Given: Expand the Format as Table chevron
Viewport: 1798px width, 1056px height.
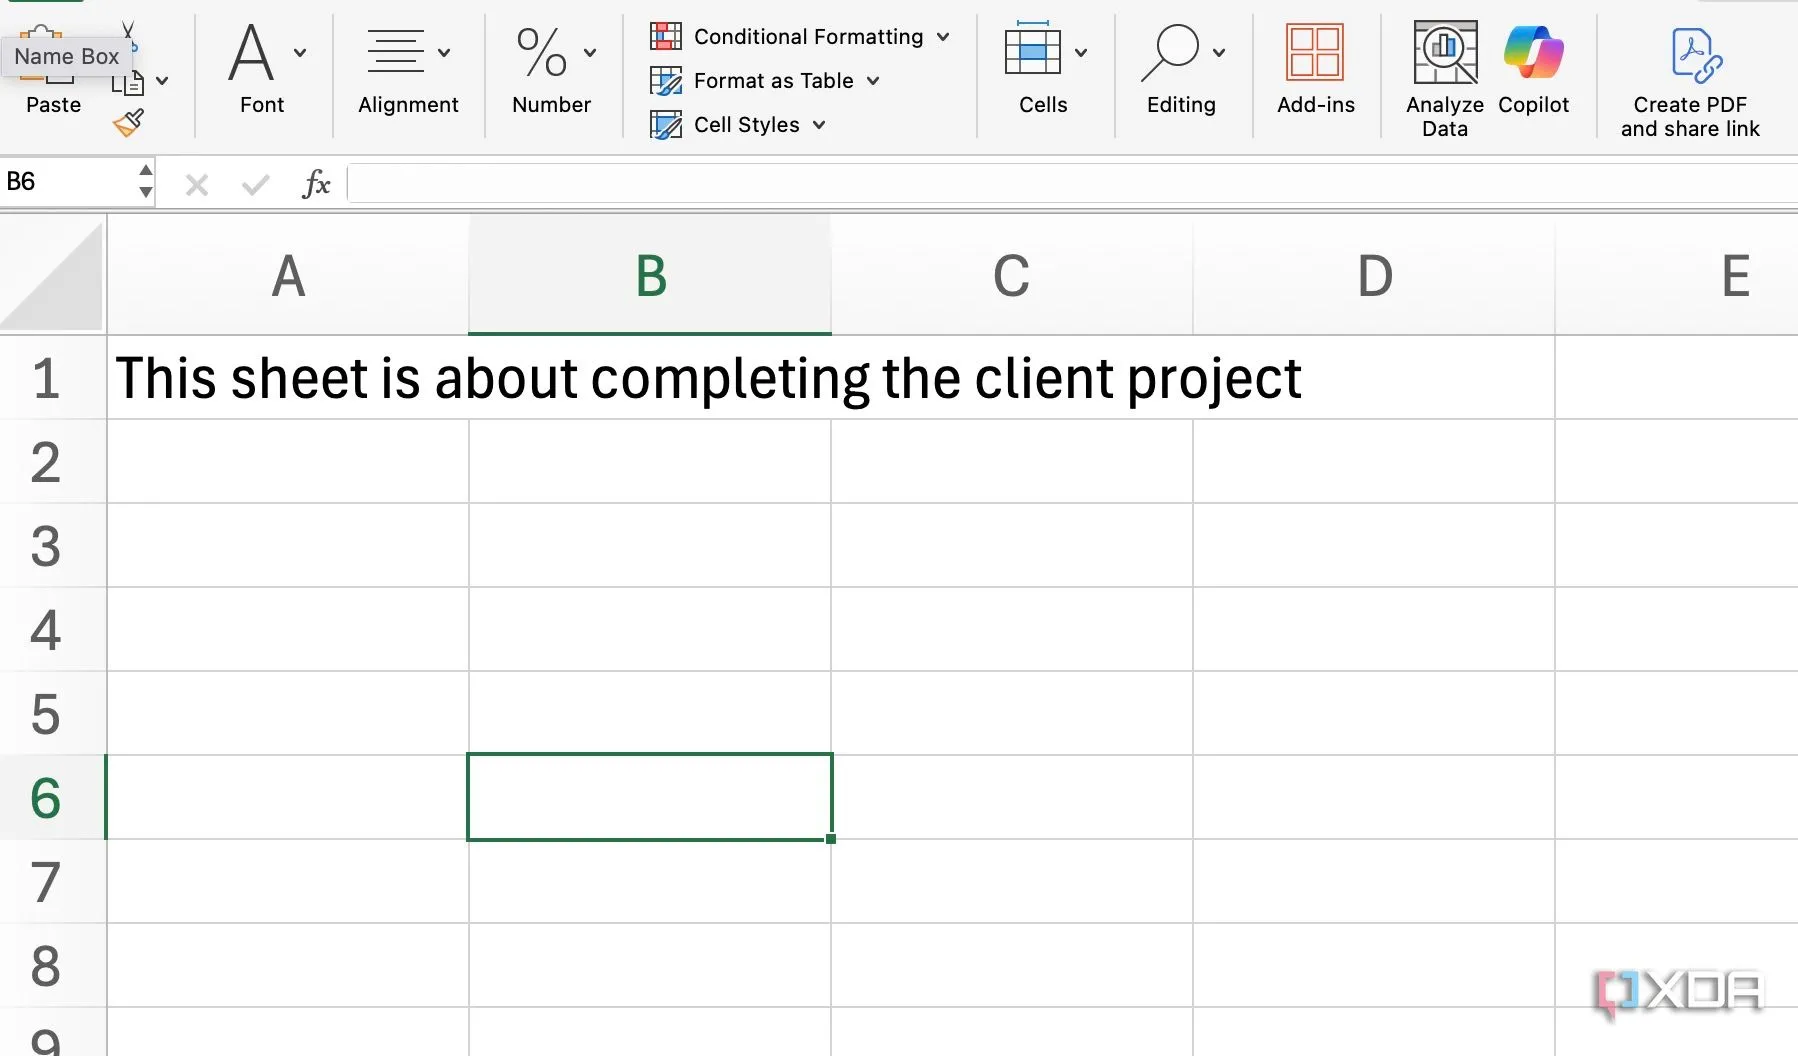Looking at the screenshot, I should click(x=873, y=81).
